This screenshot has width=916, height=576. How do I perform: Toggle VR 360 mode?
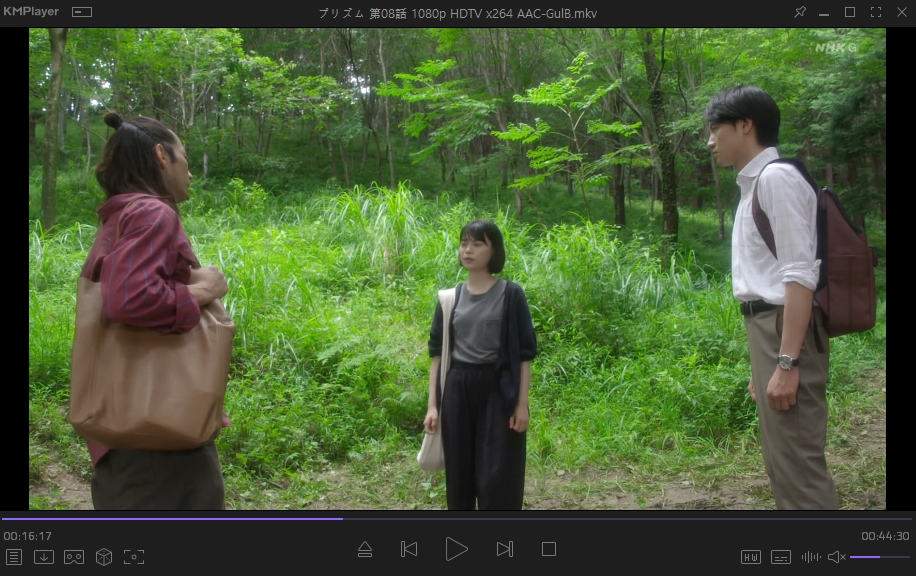pyautogui.click(x=74, y=557)
